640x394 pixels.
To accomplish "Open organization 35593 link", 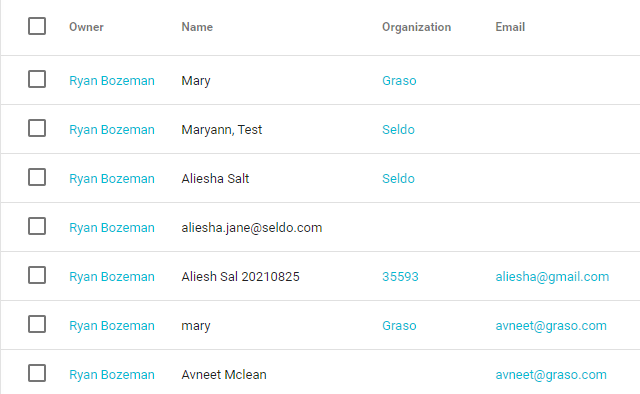I will tap(400, 276).
